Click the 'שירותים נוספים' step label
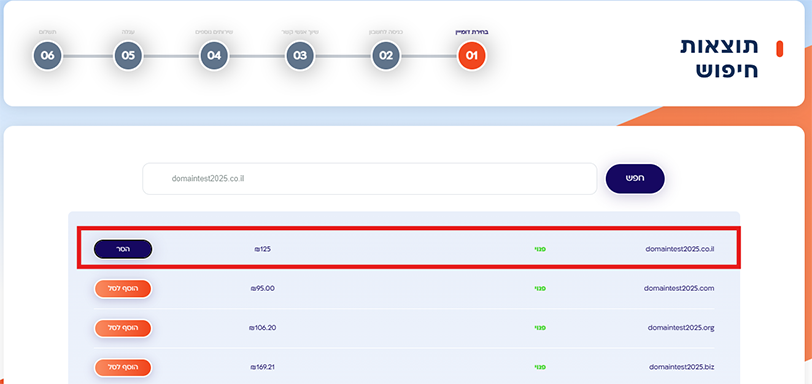 pyautogui.click(x=214, y=32)
